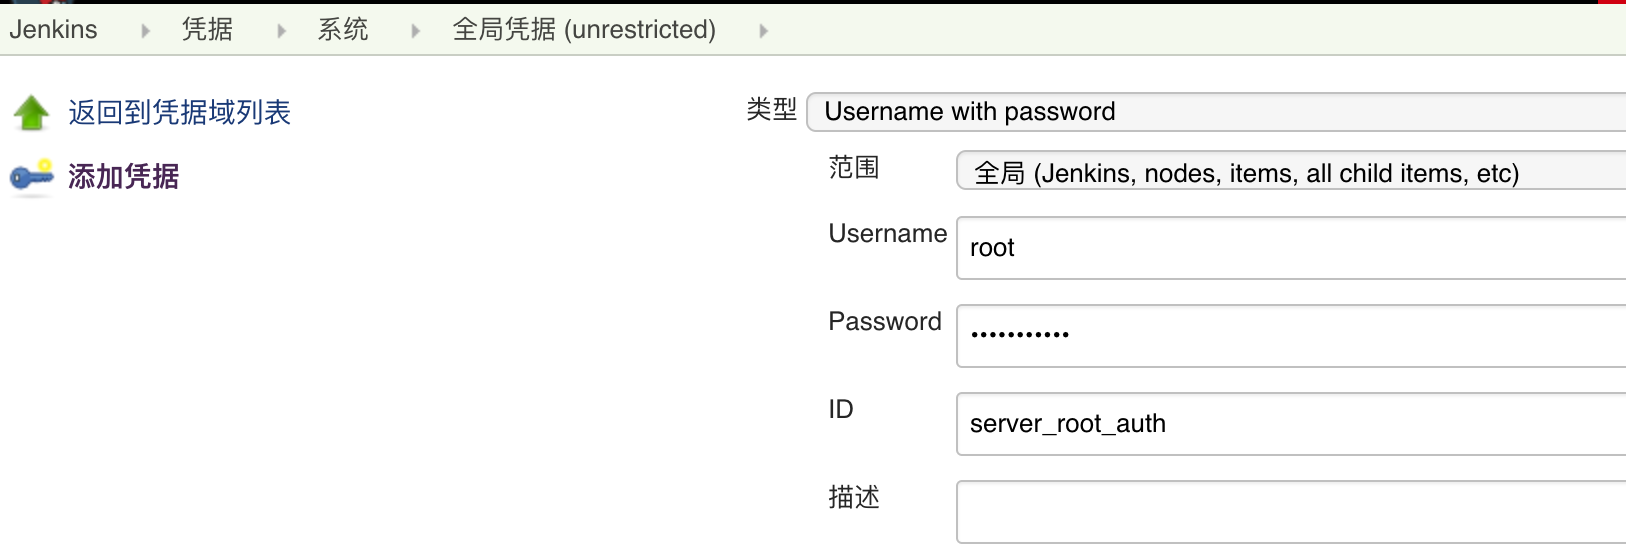Click the green up-arrow back icon
This screenshot has height=548, width=1626.
click(32, 113)
